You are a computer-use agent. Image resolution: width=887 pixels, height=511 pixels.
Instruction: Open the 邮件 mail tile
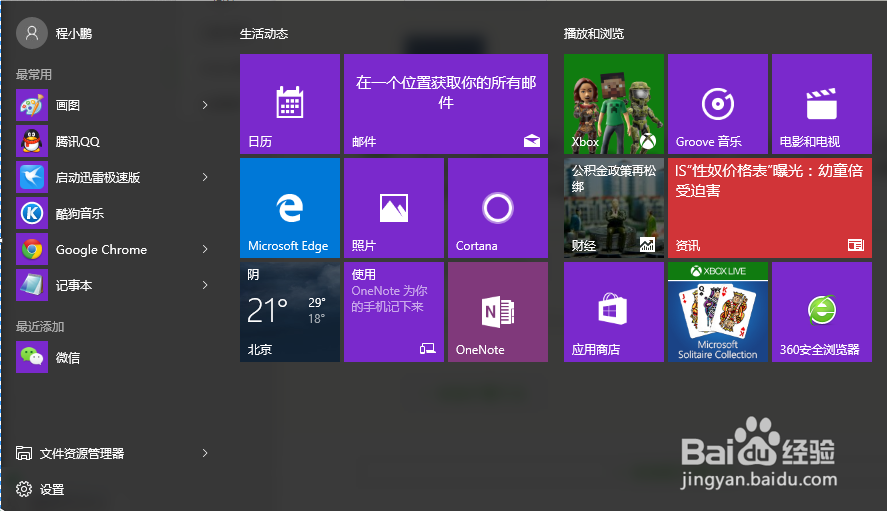[x=446, y=104]
